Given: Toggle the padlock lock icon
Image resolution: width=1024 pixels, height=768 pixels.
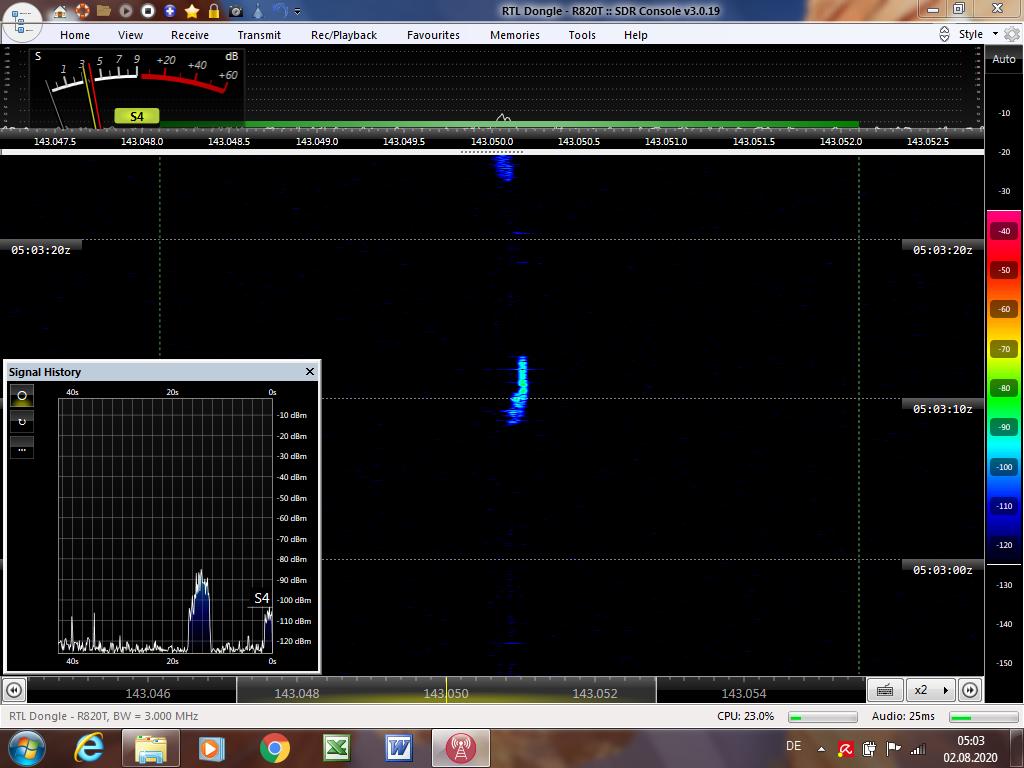Looking at the screenshot, I should pos(214,11).
